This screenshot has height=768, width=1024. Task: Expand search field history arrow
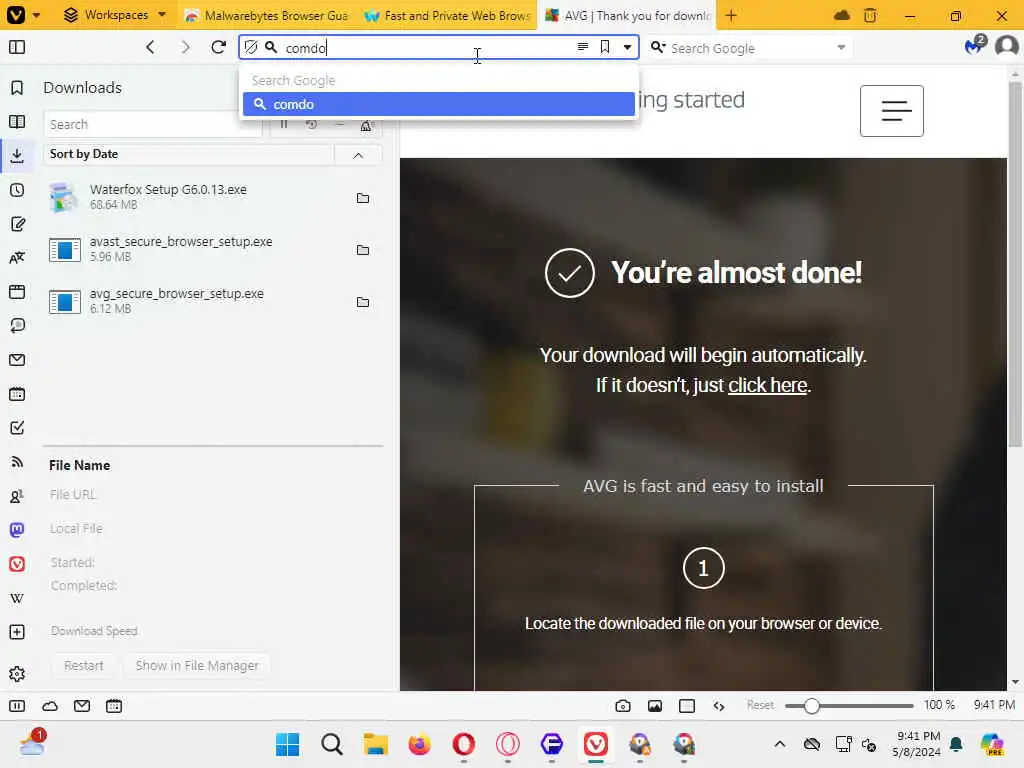[x=841, y=48]
